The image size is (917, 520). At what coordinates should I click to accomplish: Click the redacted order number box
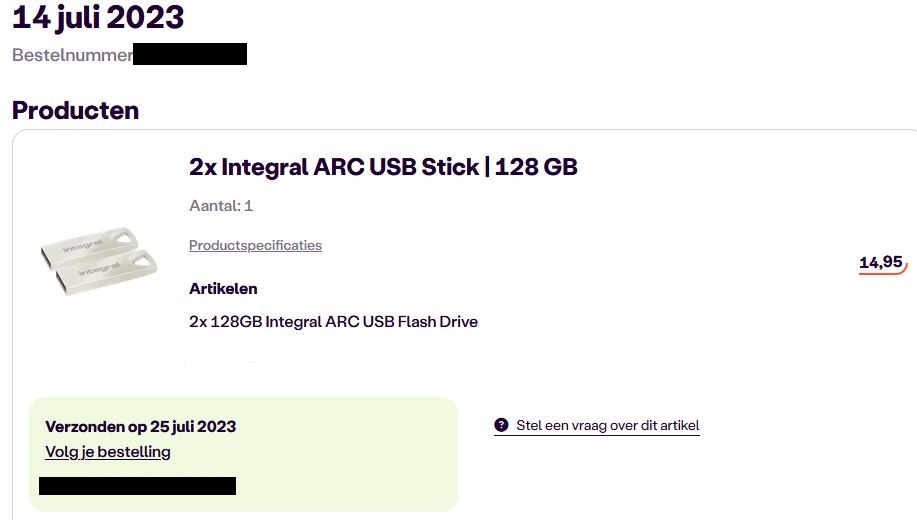click(x=190, y=54)
